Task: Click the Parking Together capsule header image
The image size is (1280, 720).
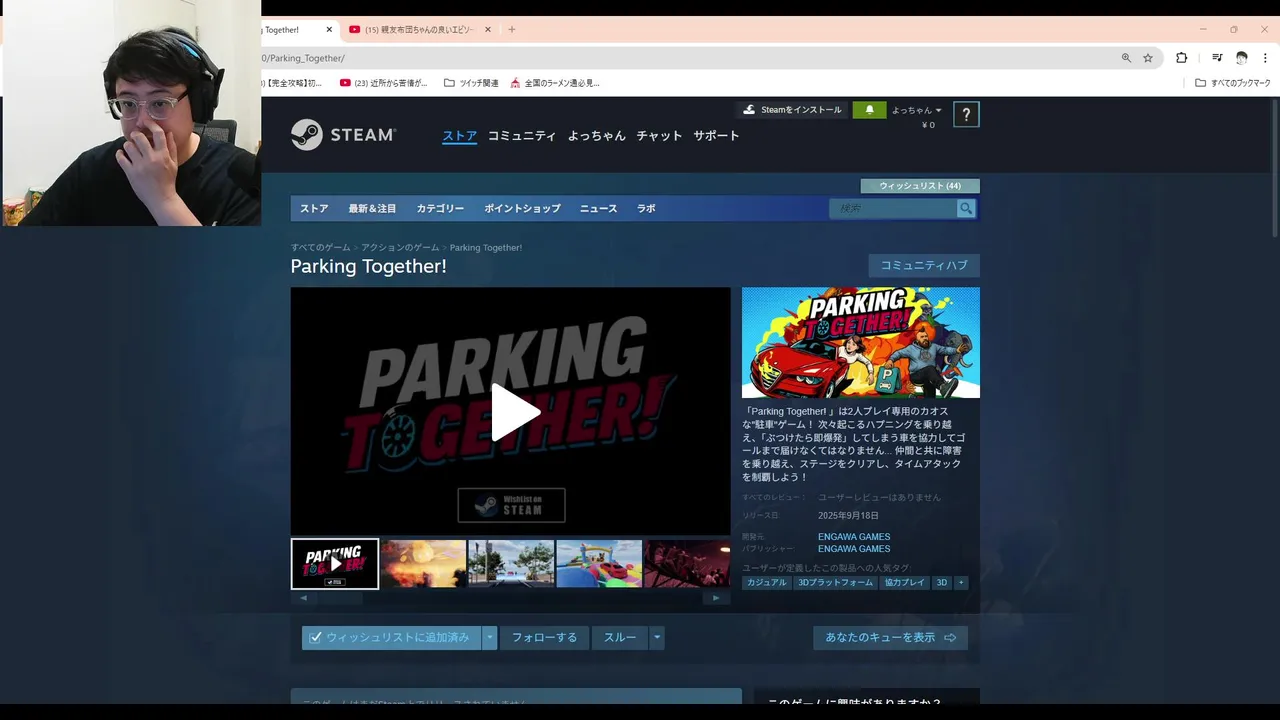Action: click(x=861, y=343)
